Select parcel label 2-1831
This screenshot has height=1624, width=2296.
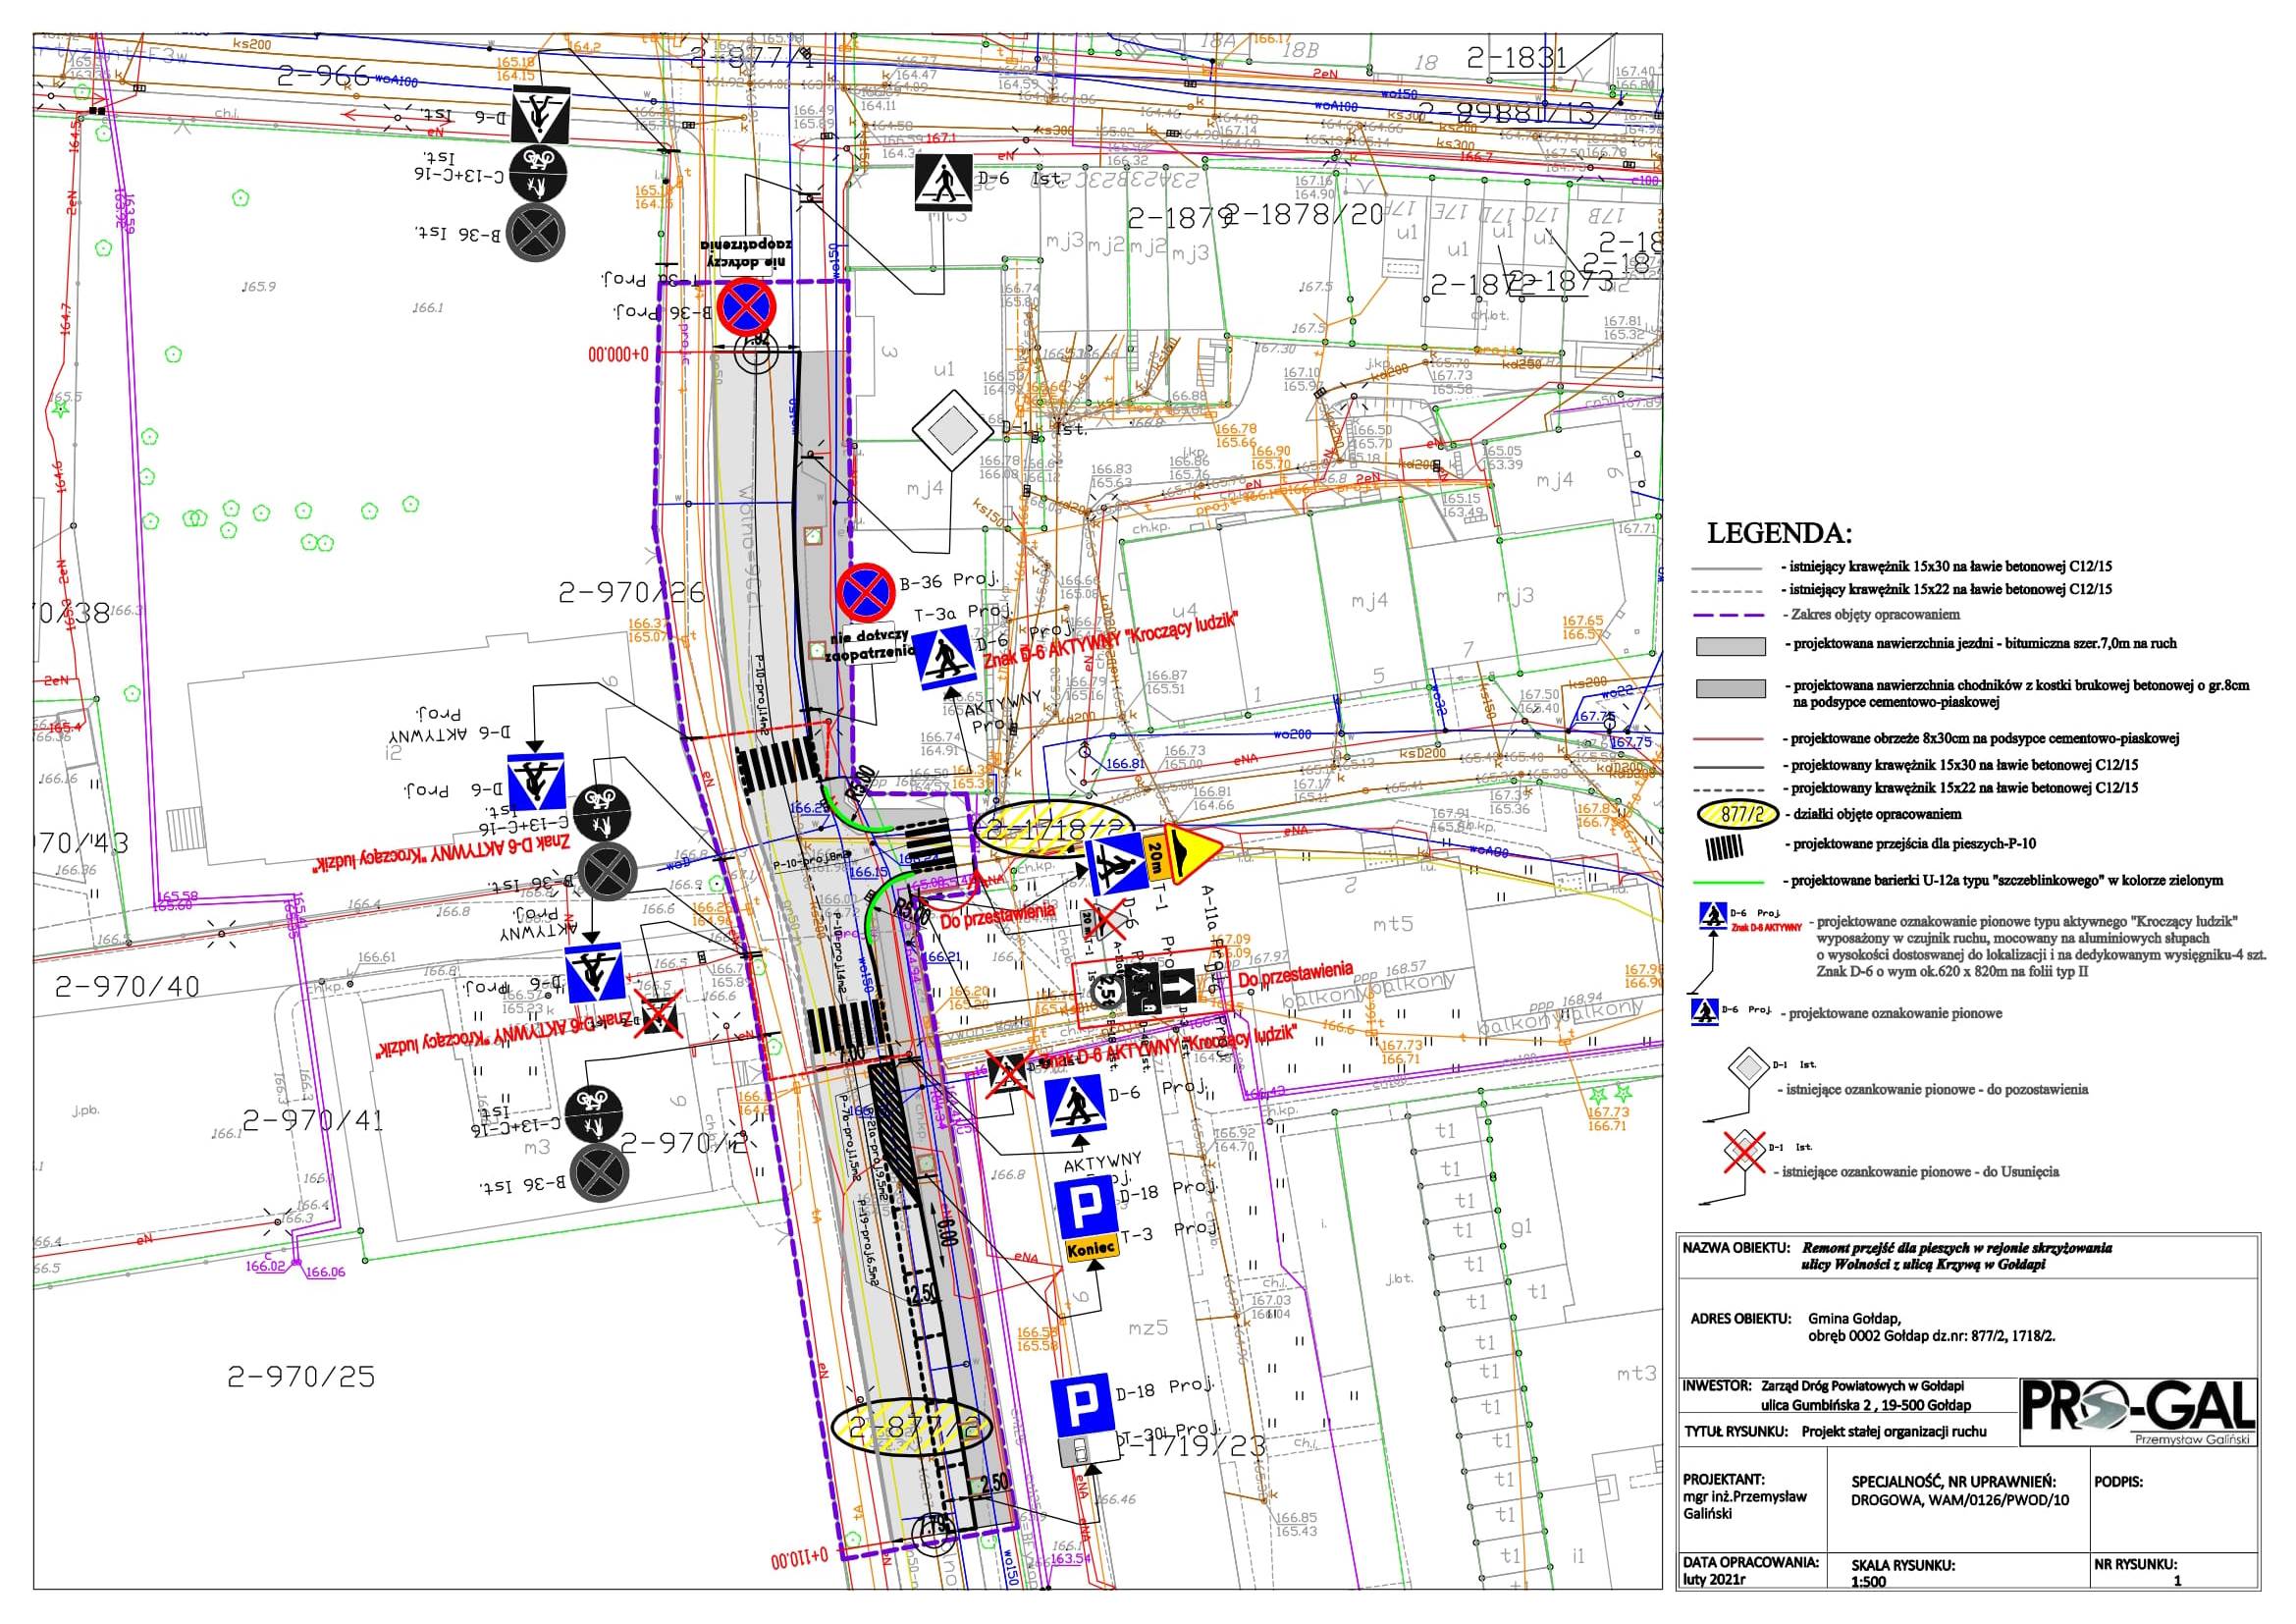(1517, 58)
